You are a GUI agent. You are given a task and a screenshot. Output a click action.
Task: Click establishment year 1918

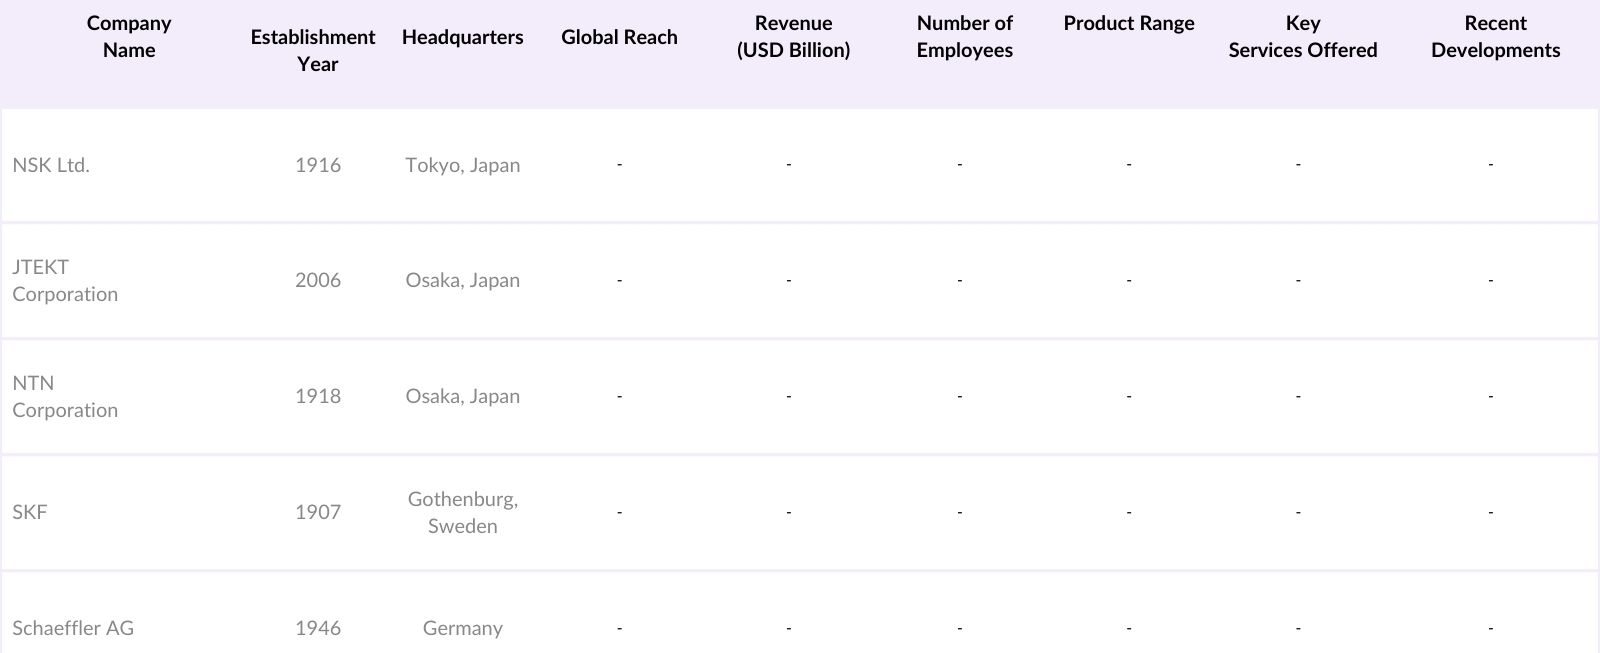[x=318, y=396]
